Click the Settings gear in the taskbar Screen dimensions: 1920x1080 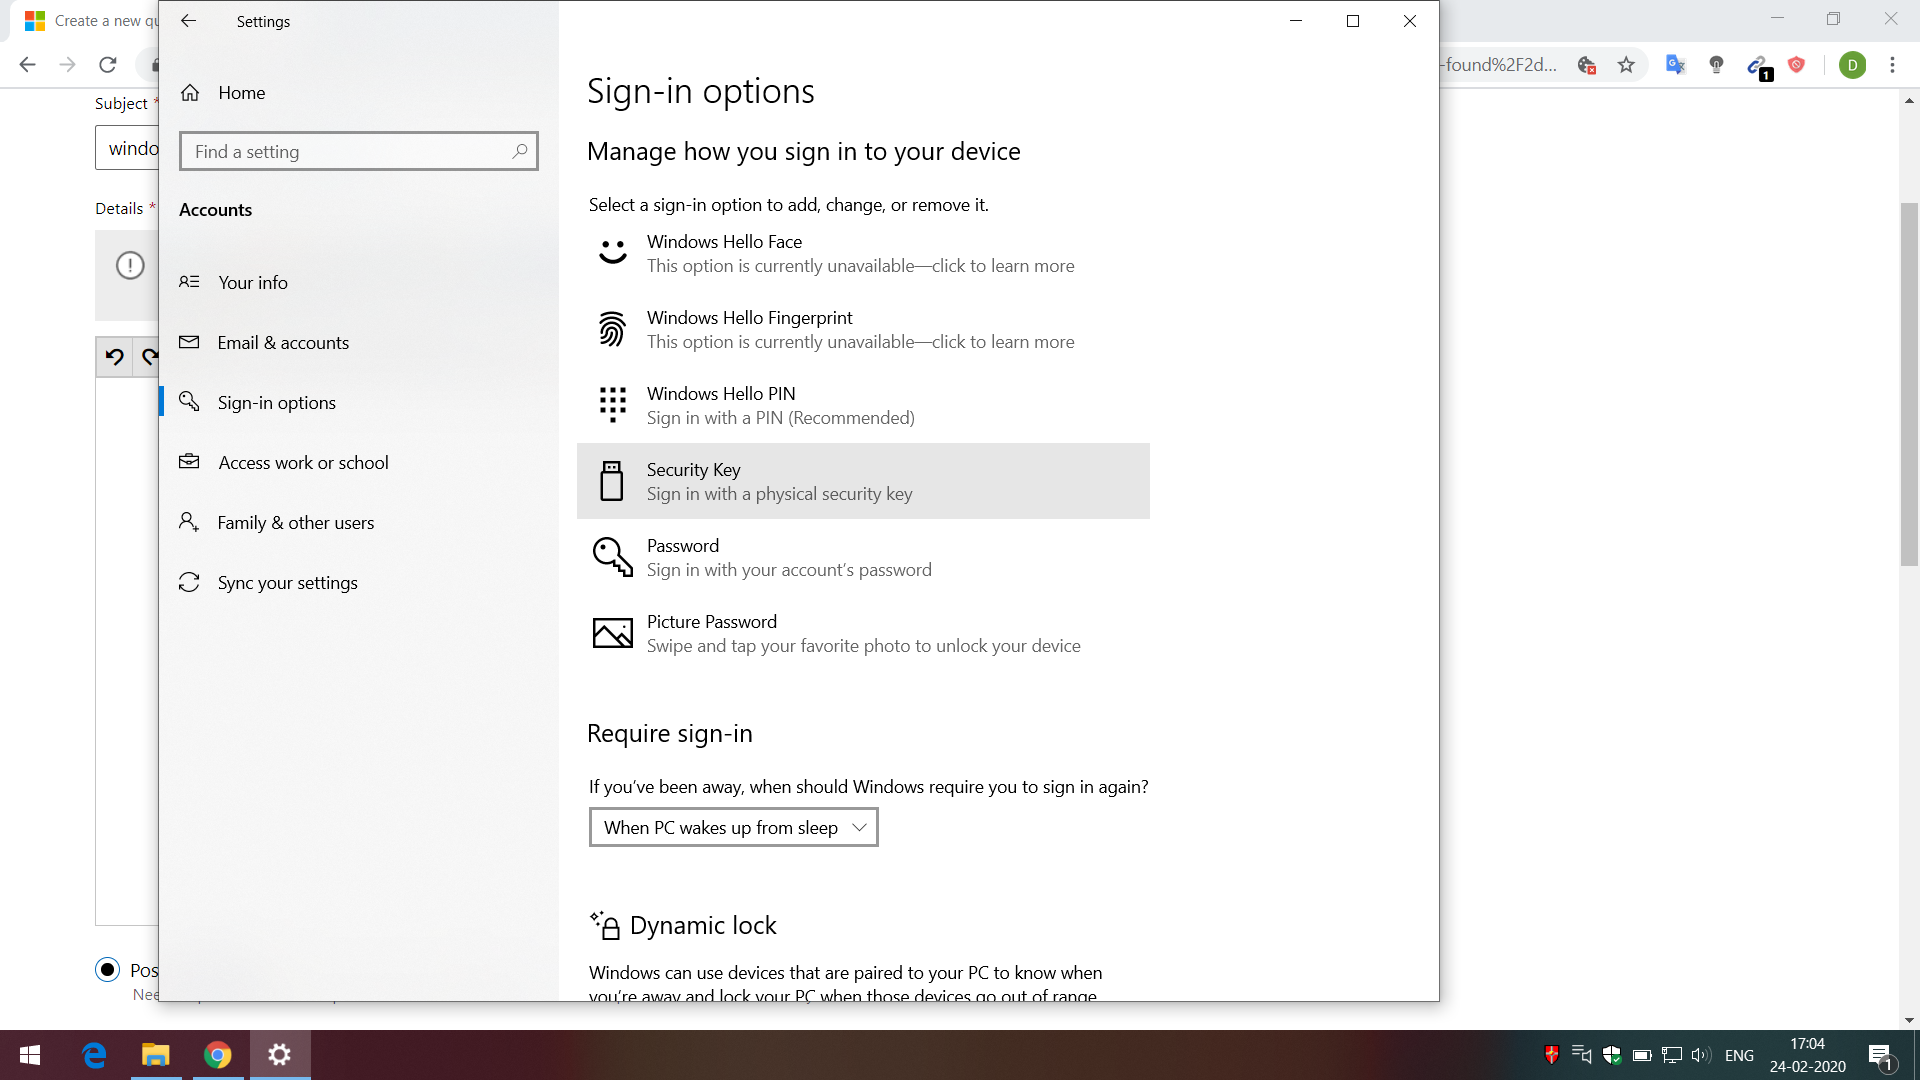280,1055
